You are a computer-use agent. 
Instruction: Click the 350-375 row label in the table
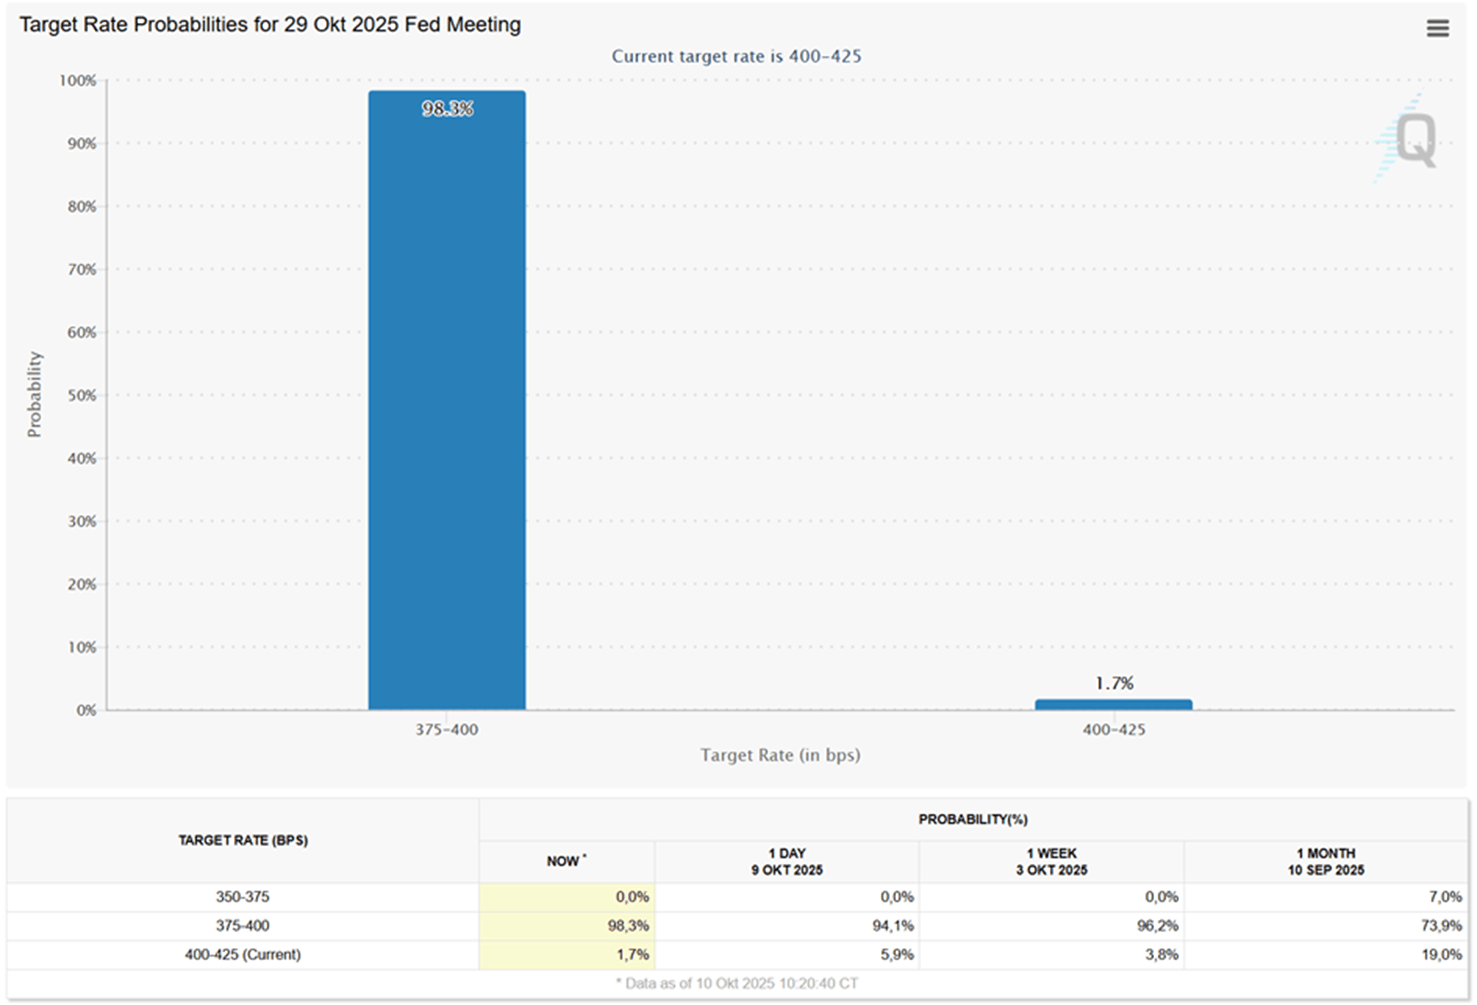(x=243, y=897)
